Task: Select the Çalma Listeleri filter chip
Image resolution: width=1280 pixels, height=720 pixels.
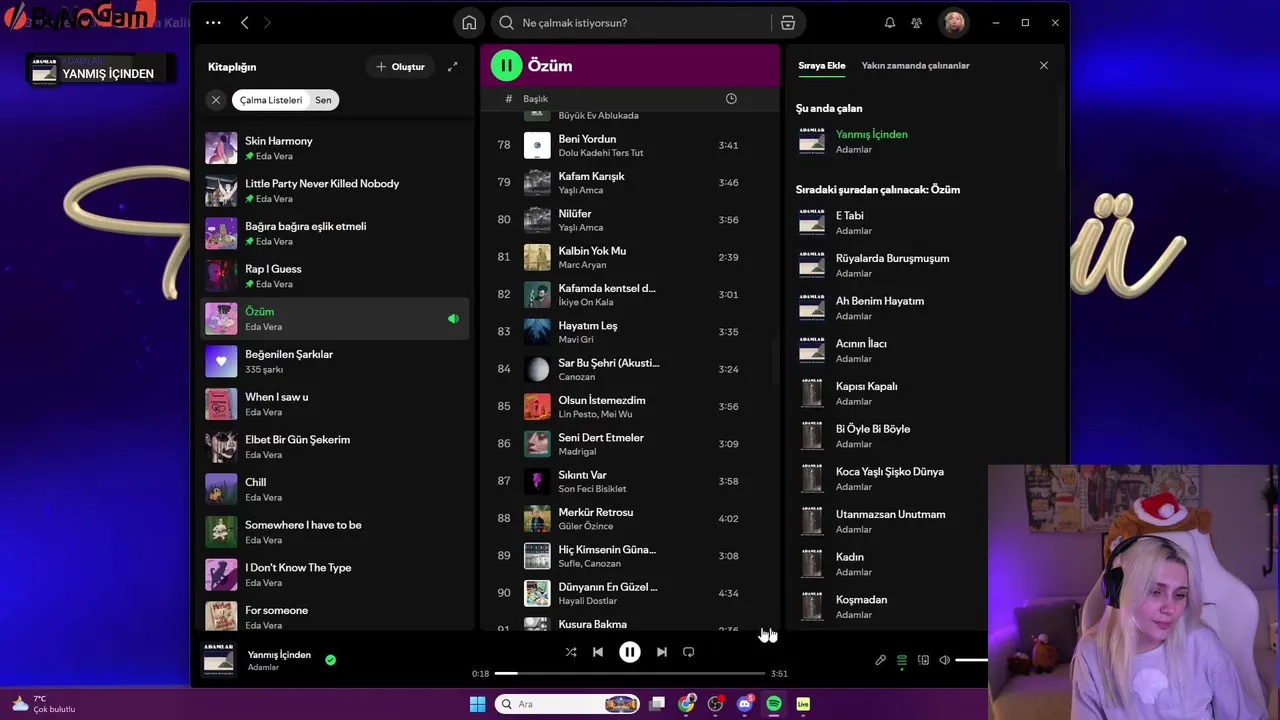Action: [271, 100]
